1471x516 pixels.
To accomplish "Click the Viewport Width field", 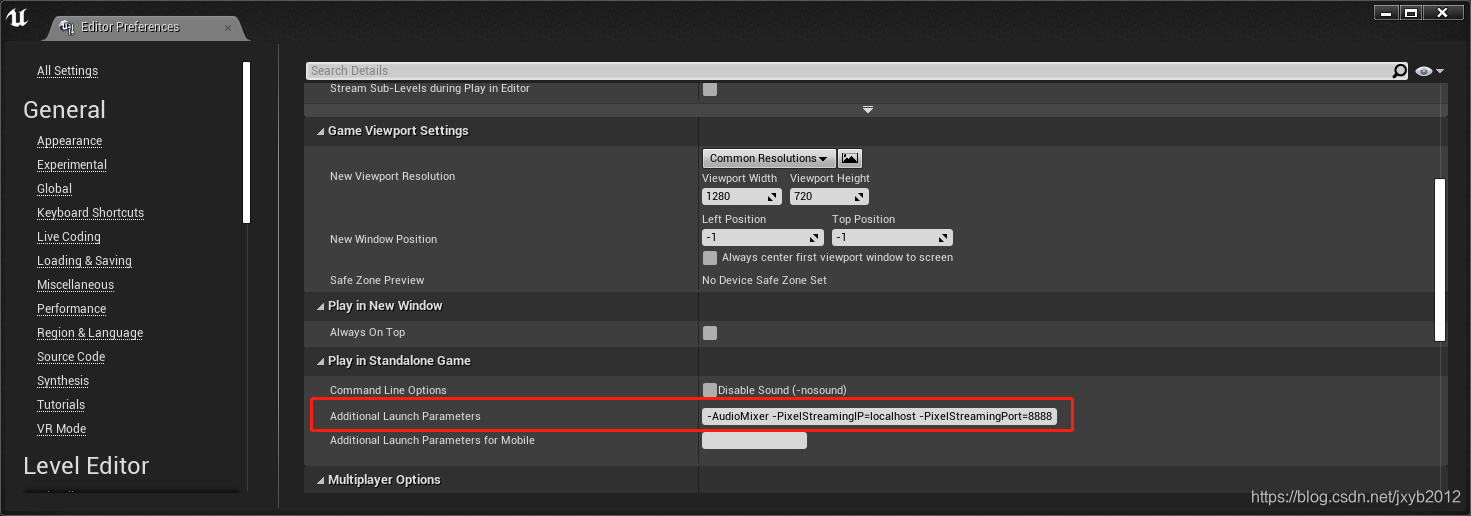I will (x=742, y=196).
